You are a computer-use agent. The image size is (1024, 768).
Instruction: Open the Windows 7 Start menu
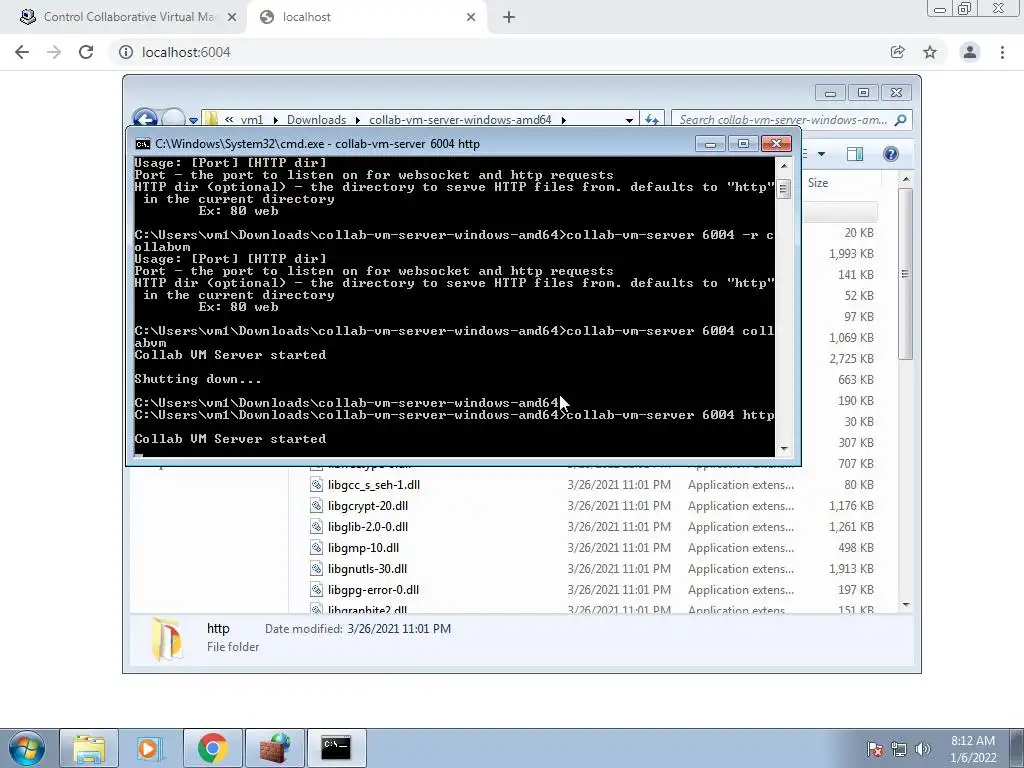(27, 748)
